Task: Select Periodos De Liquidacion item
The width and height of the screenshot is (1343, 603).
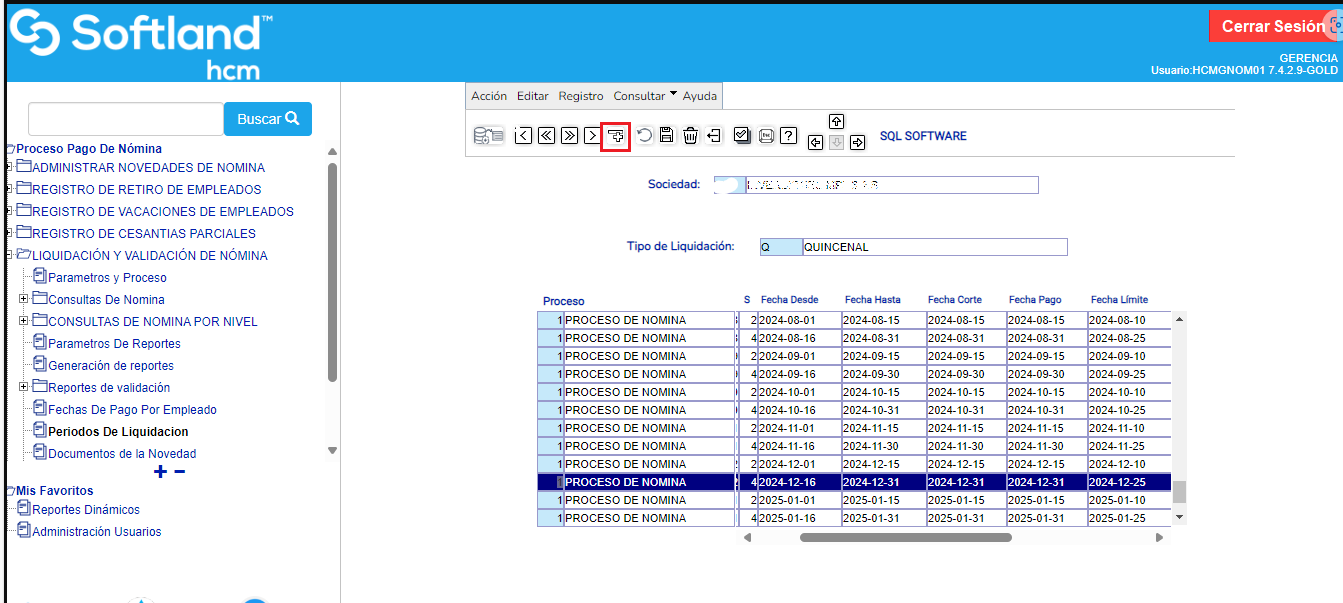Action: [118, 431]
